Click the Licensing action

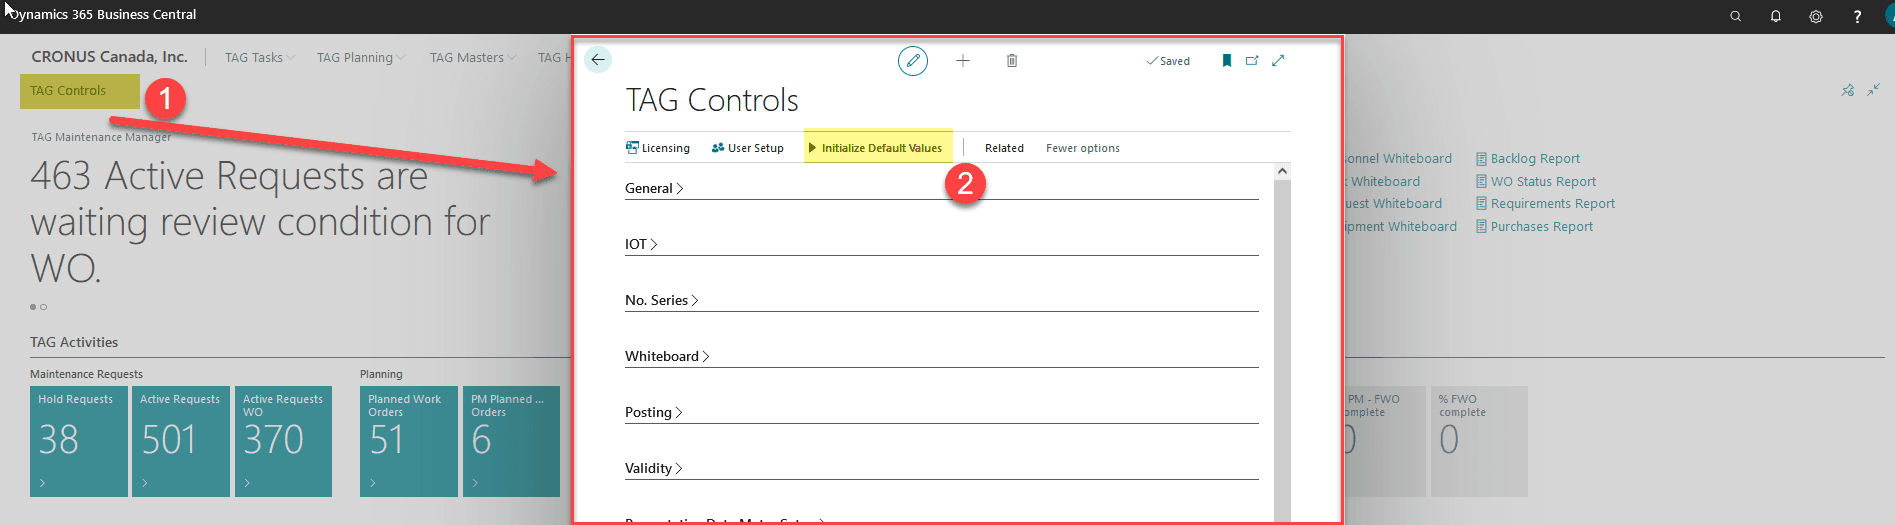coord(658,148)
